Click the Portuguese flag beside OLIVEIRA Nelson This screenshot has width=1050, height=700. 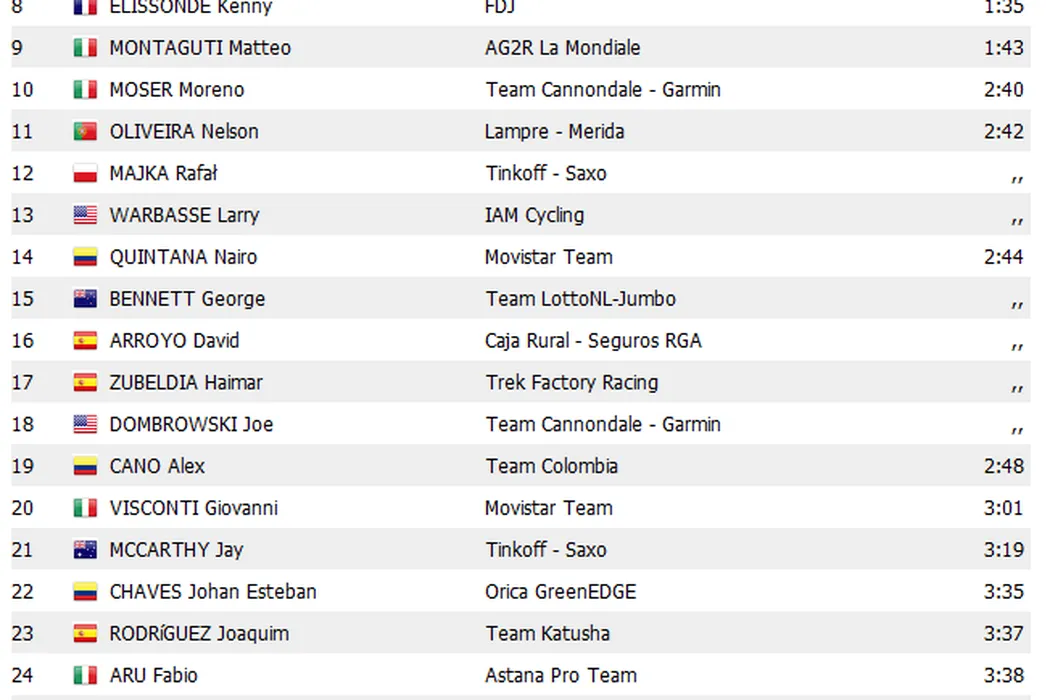tap(85, 132)
